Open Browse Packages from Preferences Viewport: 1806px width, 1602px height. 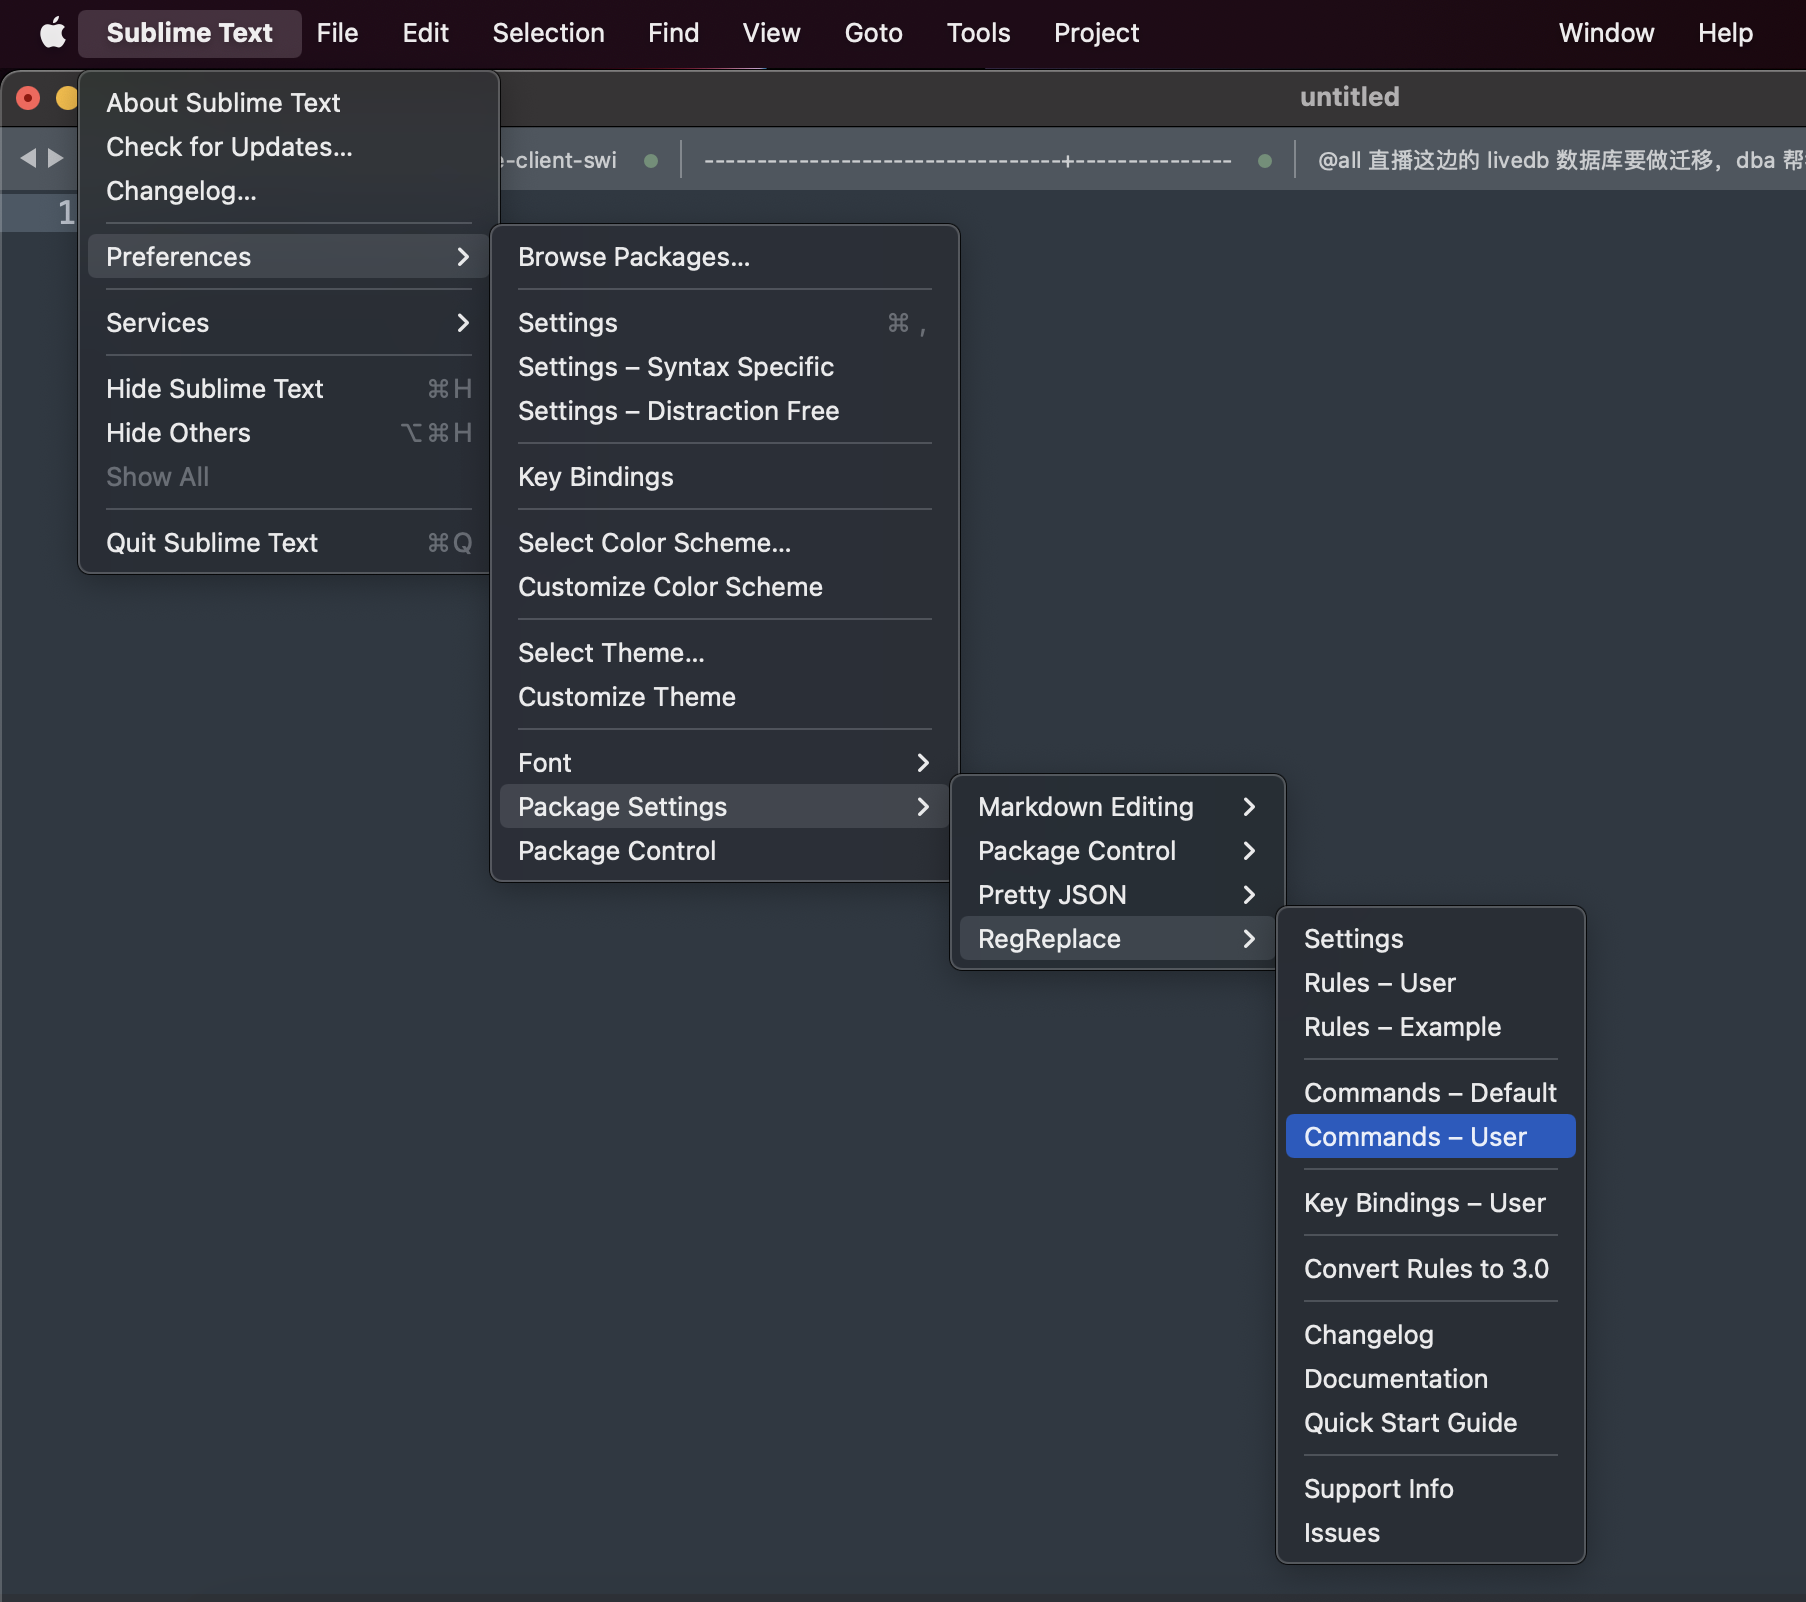633,257
